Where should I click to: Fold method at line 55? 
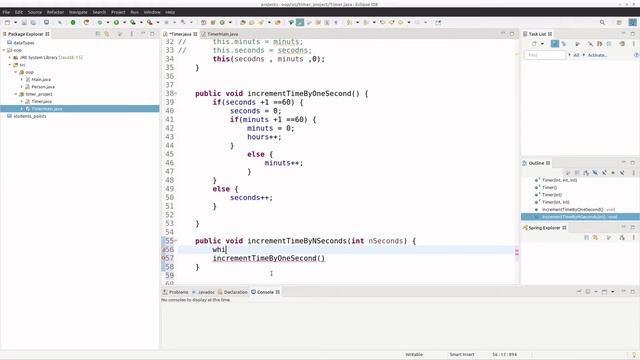(x=176, y=241)
